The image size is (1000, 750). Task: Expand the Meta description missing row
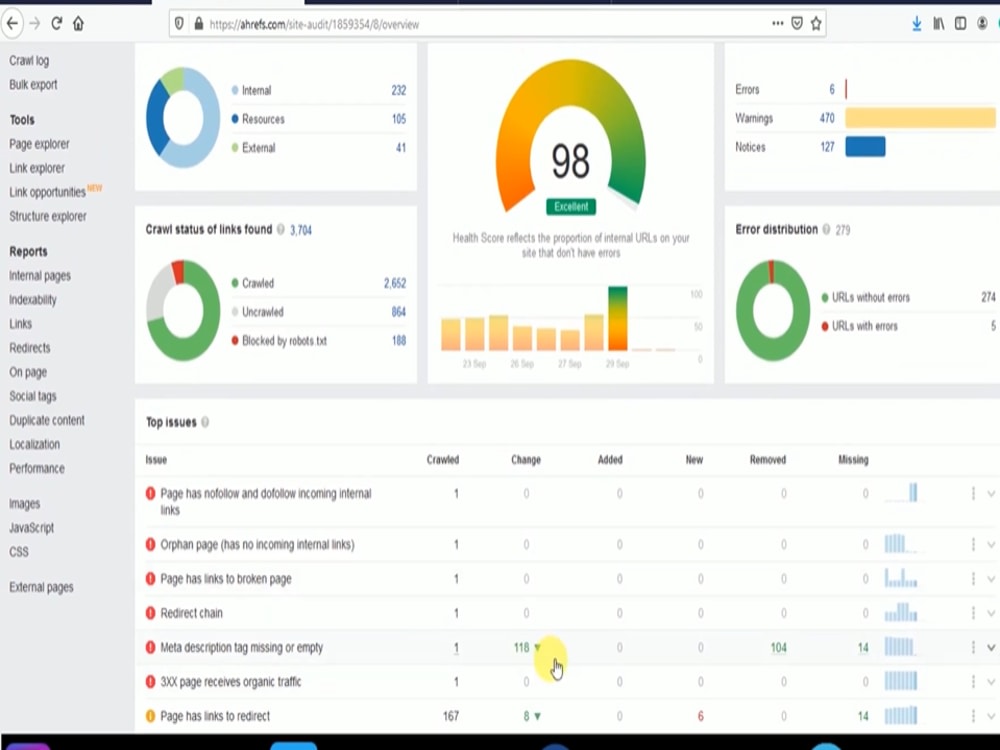(991, 647)
